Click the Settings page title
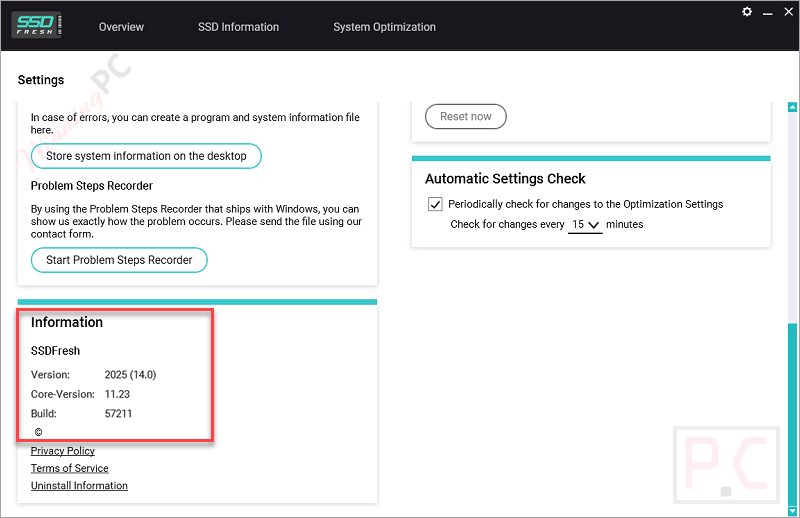This screenshot has height=518, width=800. pyautogui.click(x=41, y=80)
